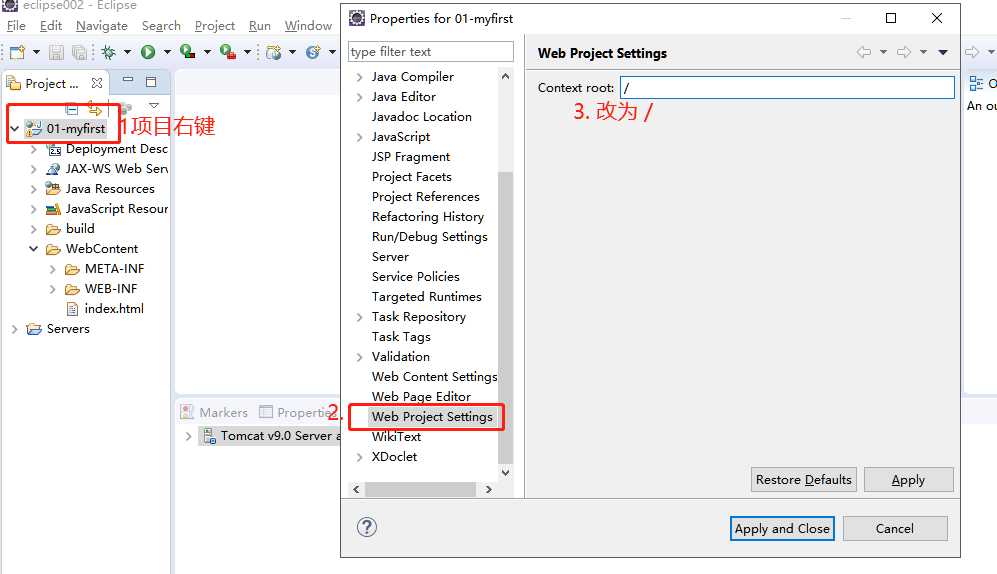997x574 pixels.
Task: Expand the JAX-WS Web Services node
Action: pos(34,169)
